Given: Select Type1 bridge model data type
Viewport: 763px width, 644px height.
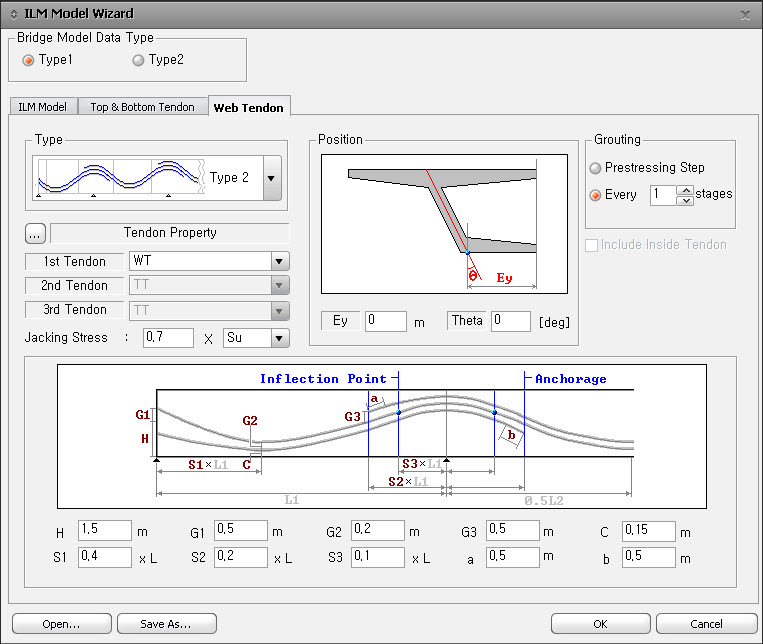Looking at the screenshot, I should click(28, 60).
